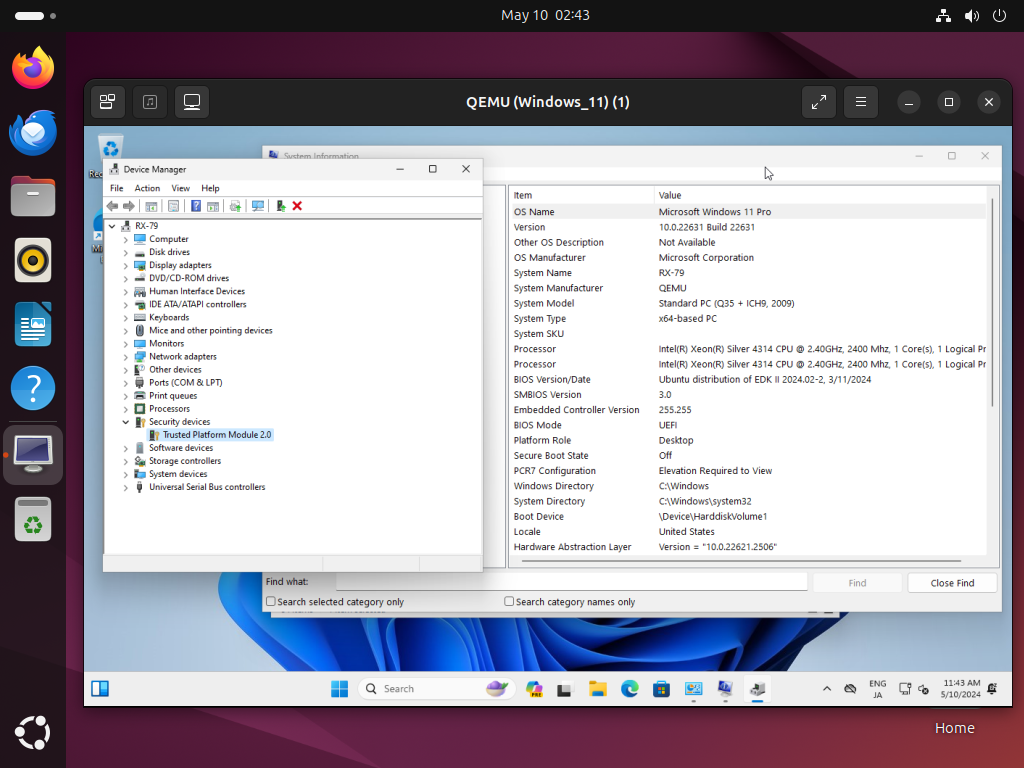Screen dimensions: 1024x768
Task: Show hidden icons in the Windows tray
Action: click(x=827, y=689)
